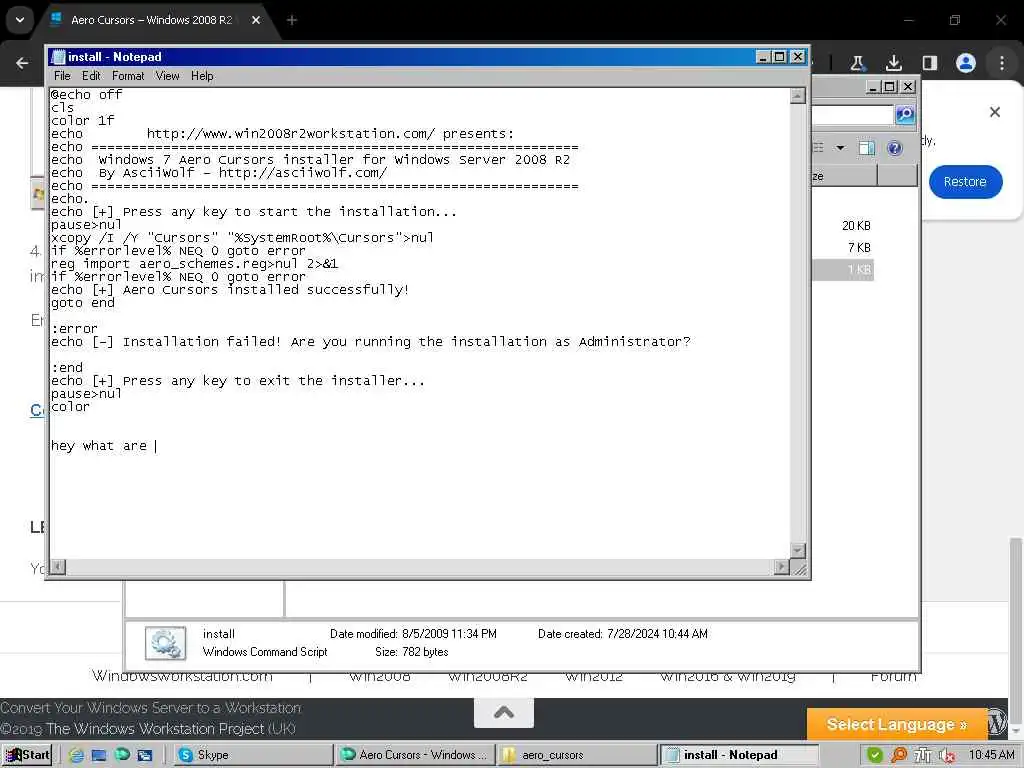Click Explorer search magnifier button
The height and width of the screenshot is (768, 1024).
coord(904,114)
